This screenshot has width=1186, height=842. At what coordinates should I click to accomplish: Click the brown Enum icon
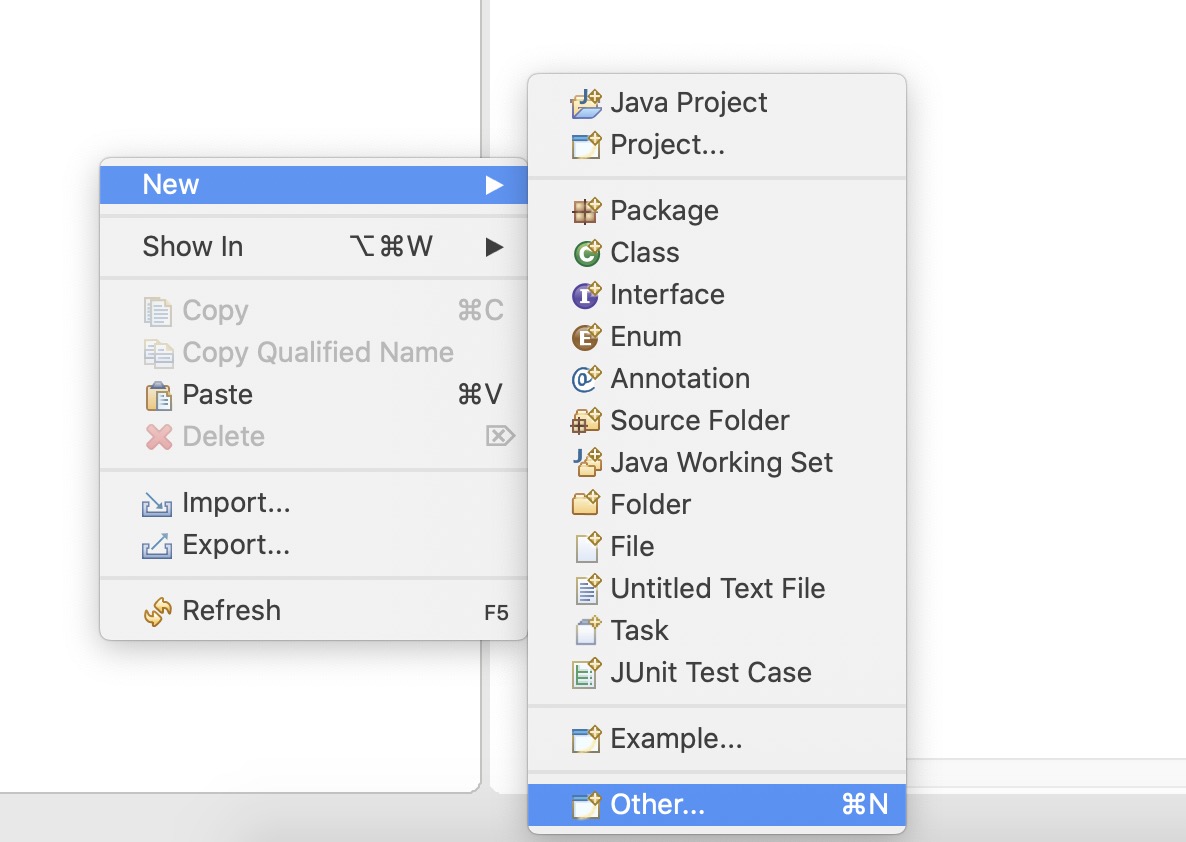pyautogui.click(x=586, y=337)
